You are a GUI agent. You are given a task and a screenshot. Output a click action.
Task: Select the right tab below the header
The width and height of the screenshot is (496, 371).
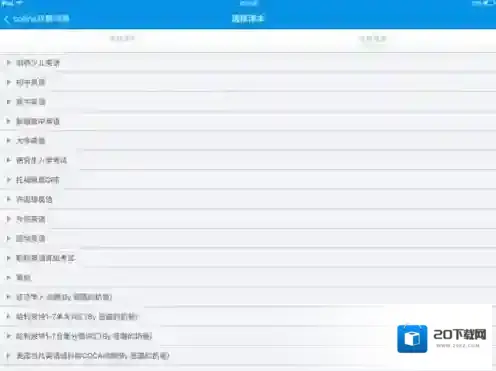pos(373,39)
